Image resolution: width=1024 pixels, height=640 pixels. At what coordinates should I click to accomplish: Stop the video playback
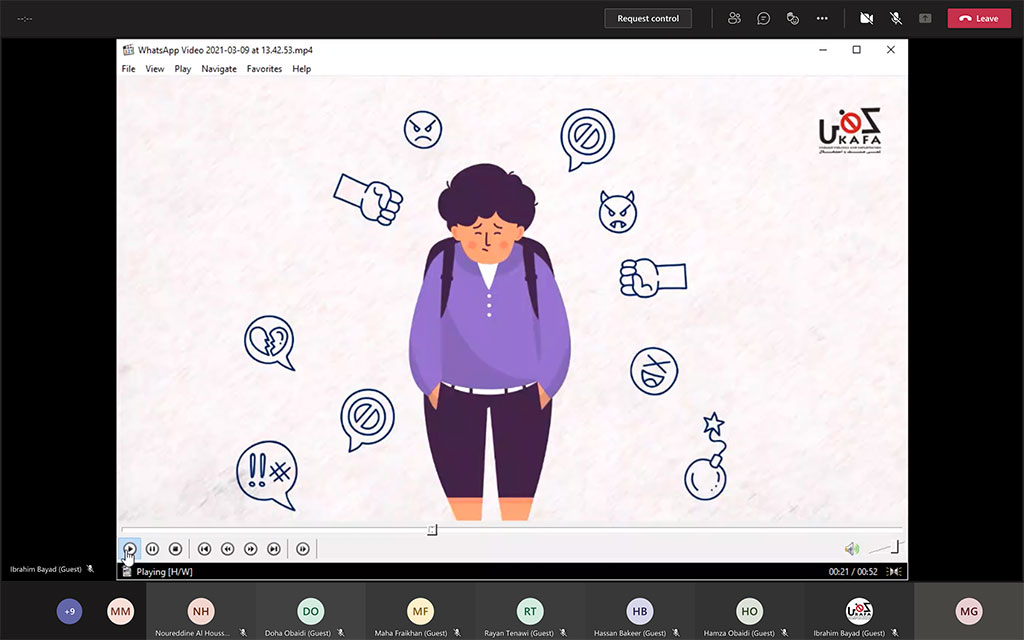tap(175, 549)
